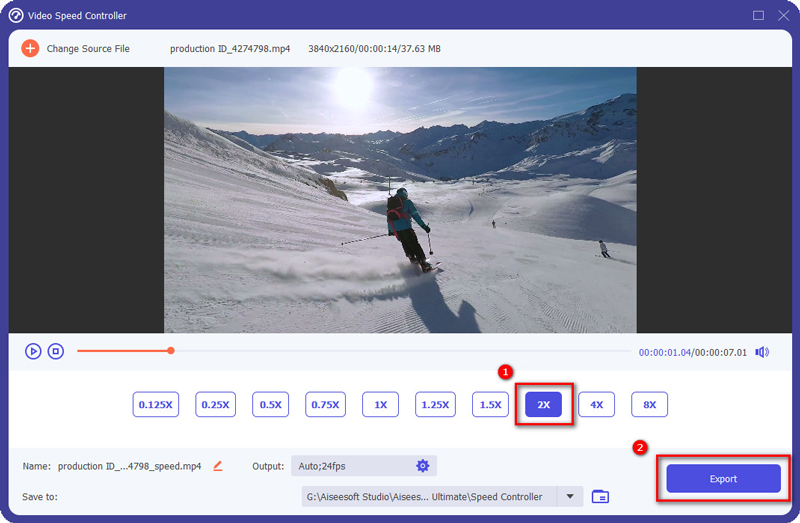Click the Export button
The height and width of the screenshot is (523, 800).
[x=723, y=479]
